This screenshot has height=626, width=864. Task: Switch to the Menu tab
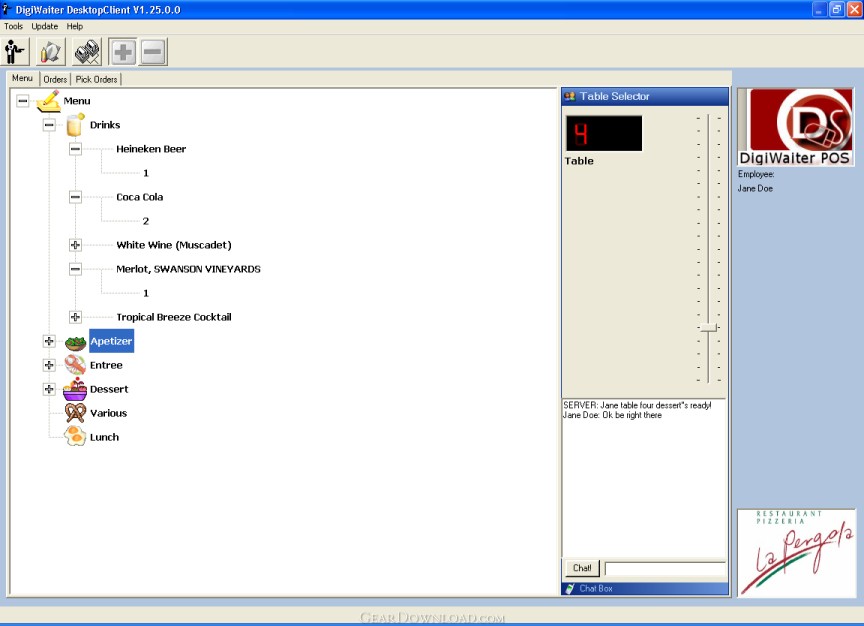pyautogui.click(x=23, y=78)
